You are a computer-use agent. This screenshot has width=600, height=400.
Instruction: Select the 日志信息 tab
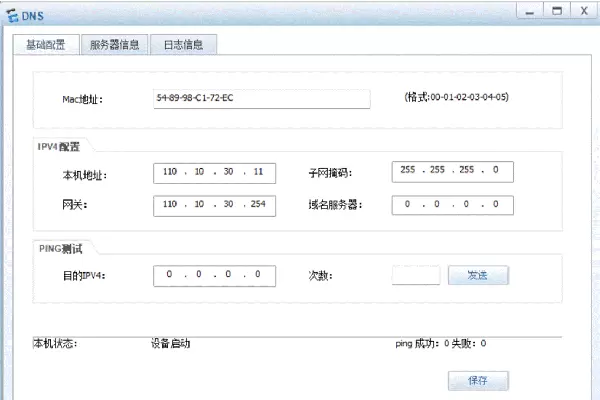tap(184, 45)
